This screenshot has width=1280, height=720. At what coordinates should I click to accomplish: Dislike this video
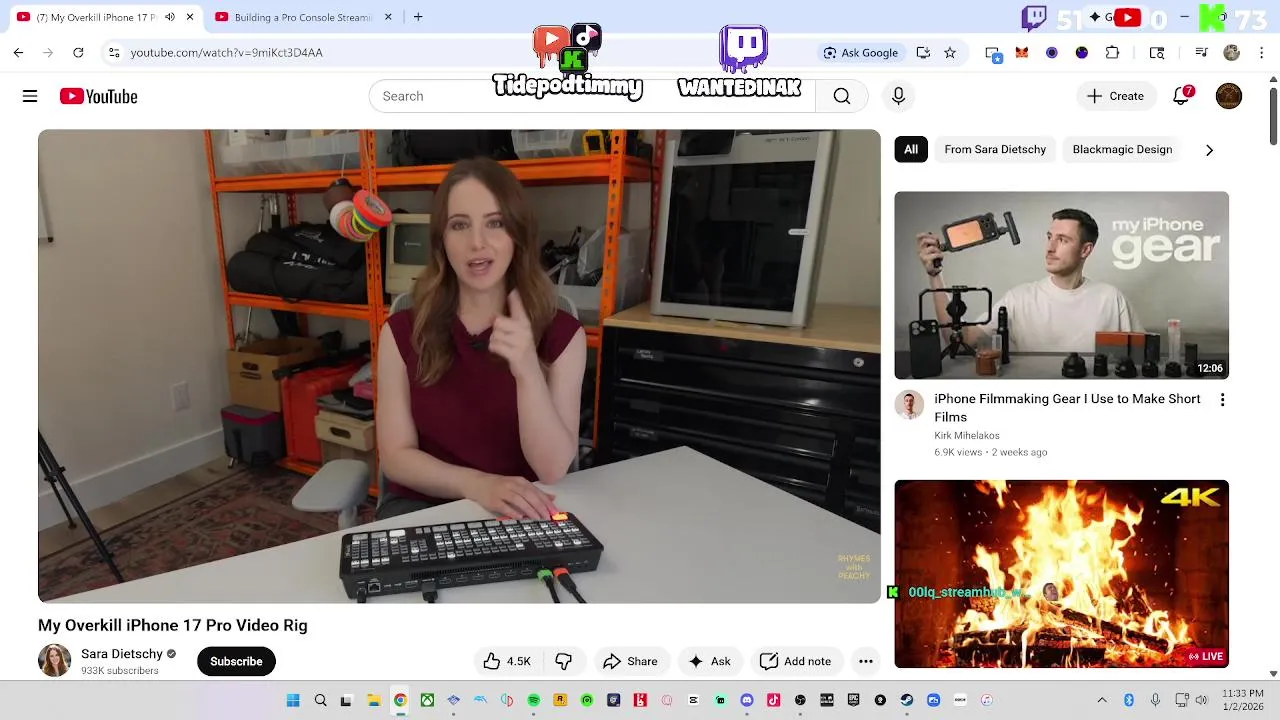pyautogui.click(x=563, y=661)
